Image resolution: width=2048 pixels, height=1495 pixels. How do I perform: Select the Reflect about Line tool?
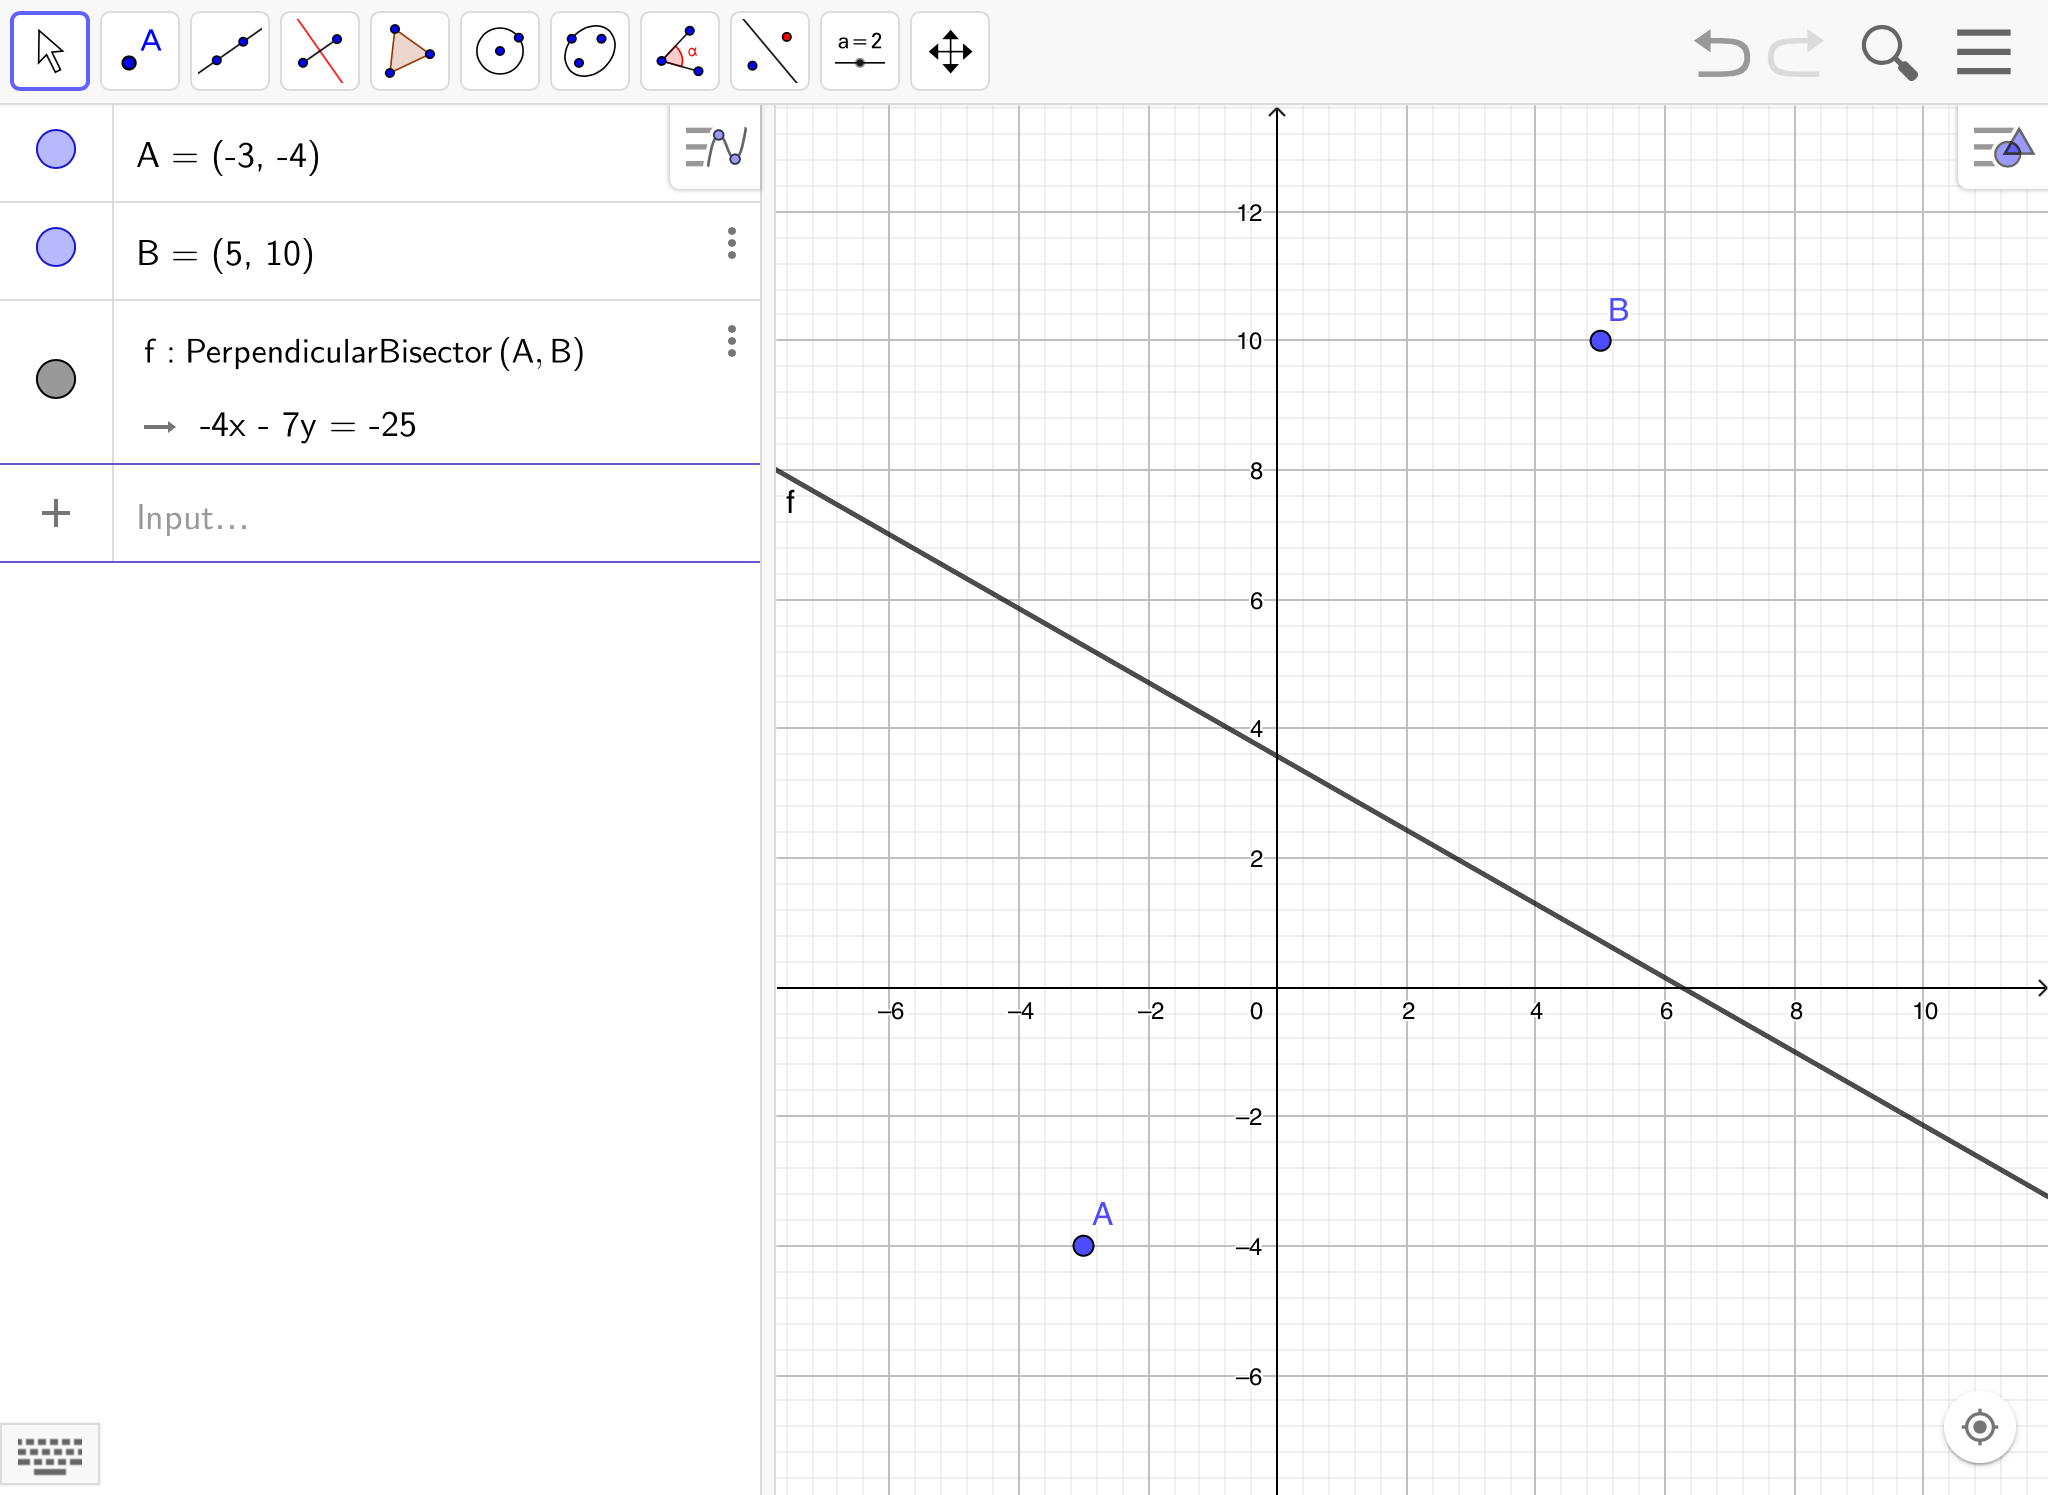[x=770, y=51]
